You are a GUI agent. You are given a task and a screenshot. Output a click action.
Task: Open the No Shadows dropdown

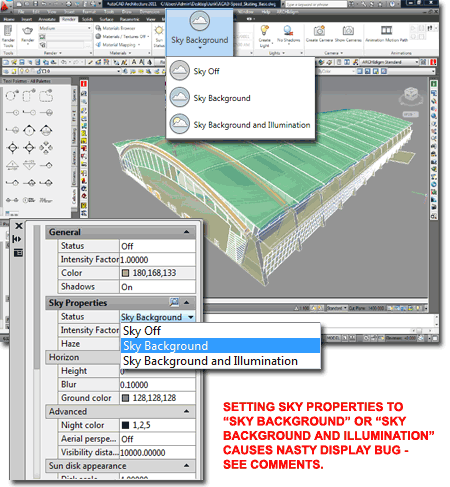289,35
